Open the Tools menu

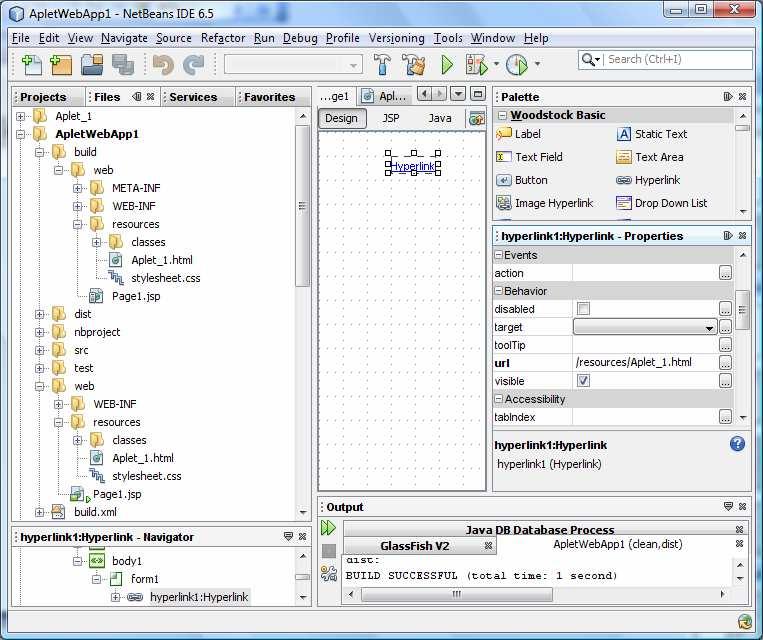click(448, 38)
